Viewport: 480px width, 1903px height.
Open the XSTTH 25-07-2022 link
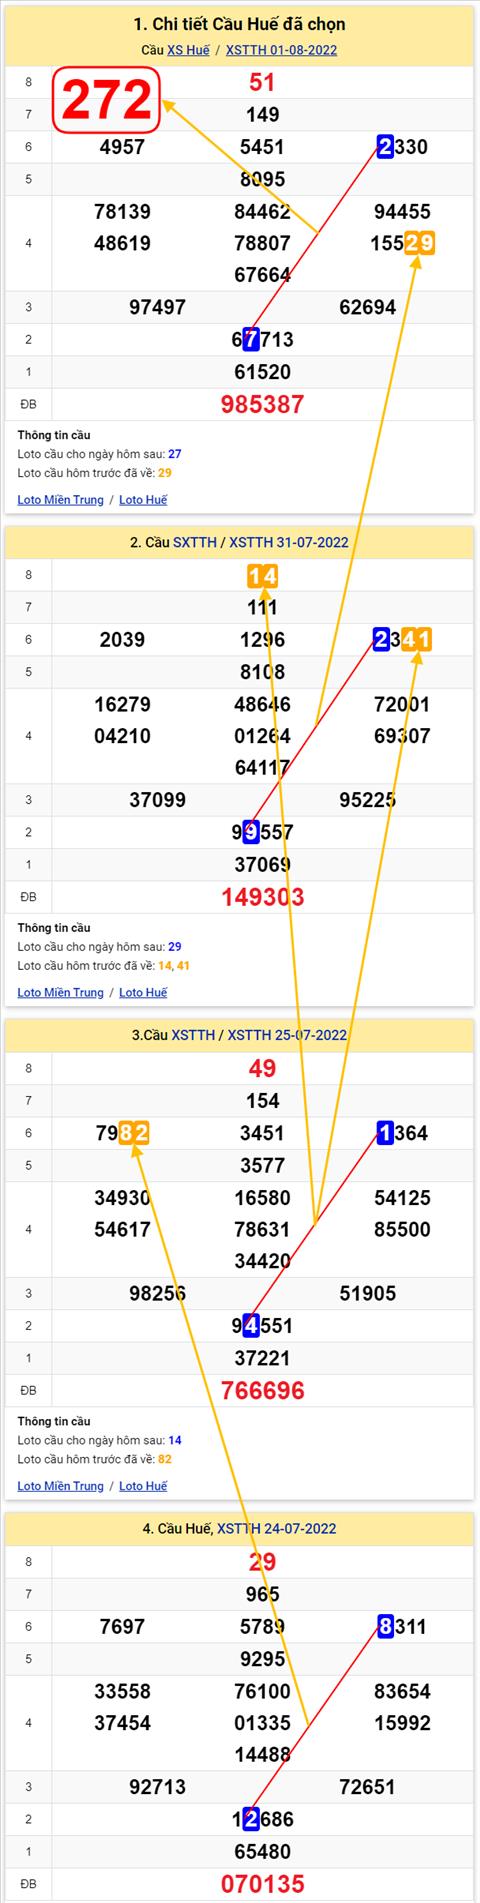pyautogui.click(x=287, y=1035)
